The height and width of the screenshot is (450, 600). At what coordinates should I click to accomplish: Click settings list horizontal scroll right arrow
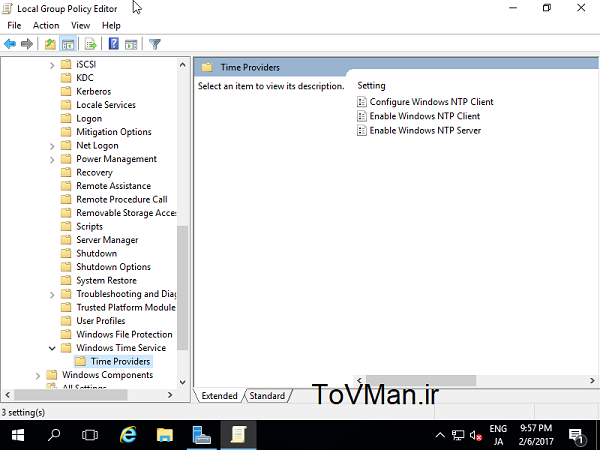coord(592,380)
